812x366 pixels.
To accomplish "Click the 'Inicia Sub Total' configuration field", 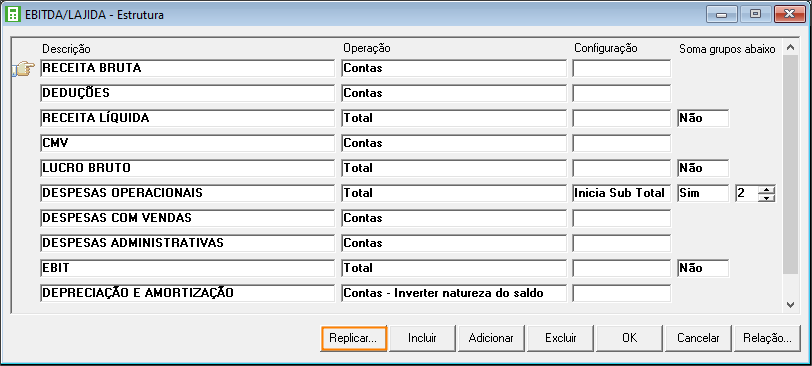I will coord(621,193).
